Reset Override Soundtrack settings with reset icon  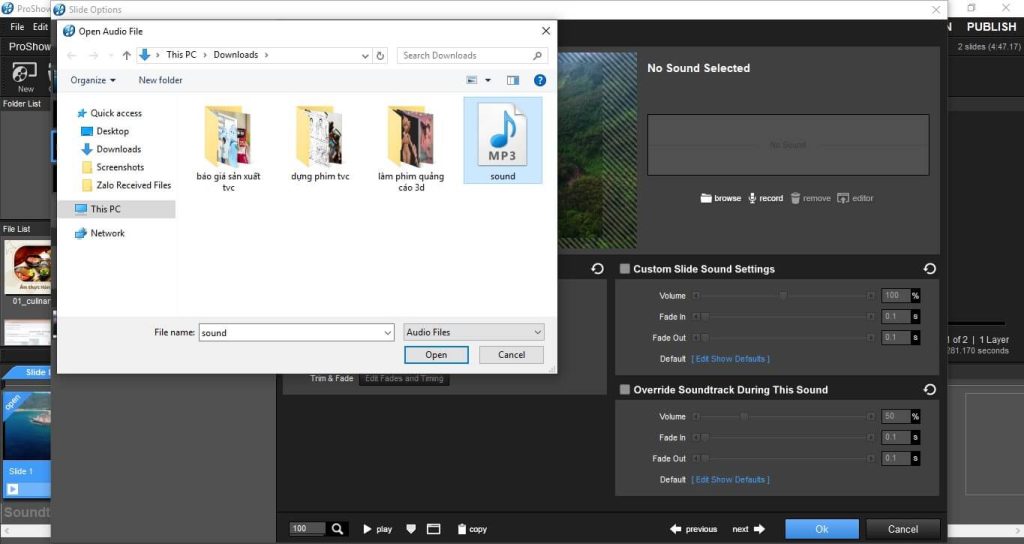[930, 390]
